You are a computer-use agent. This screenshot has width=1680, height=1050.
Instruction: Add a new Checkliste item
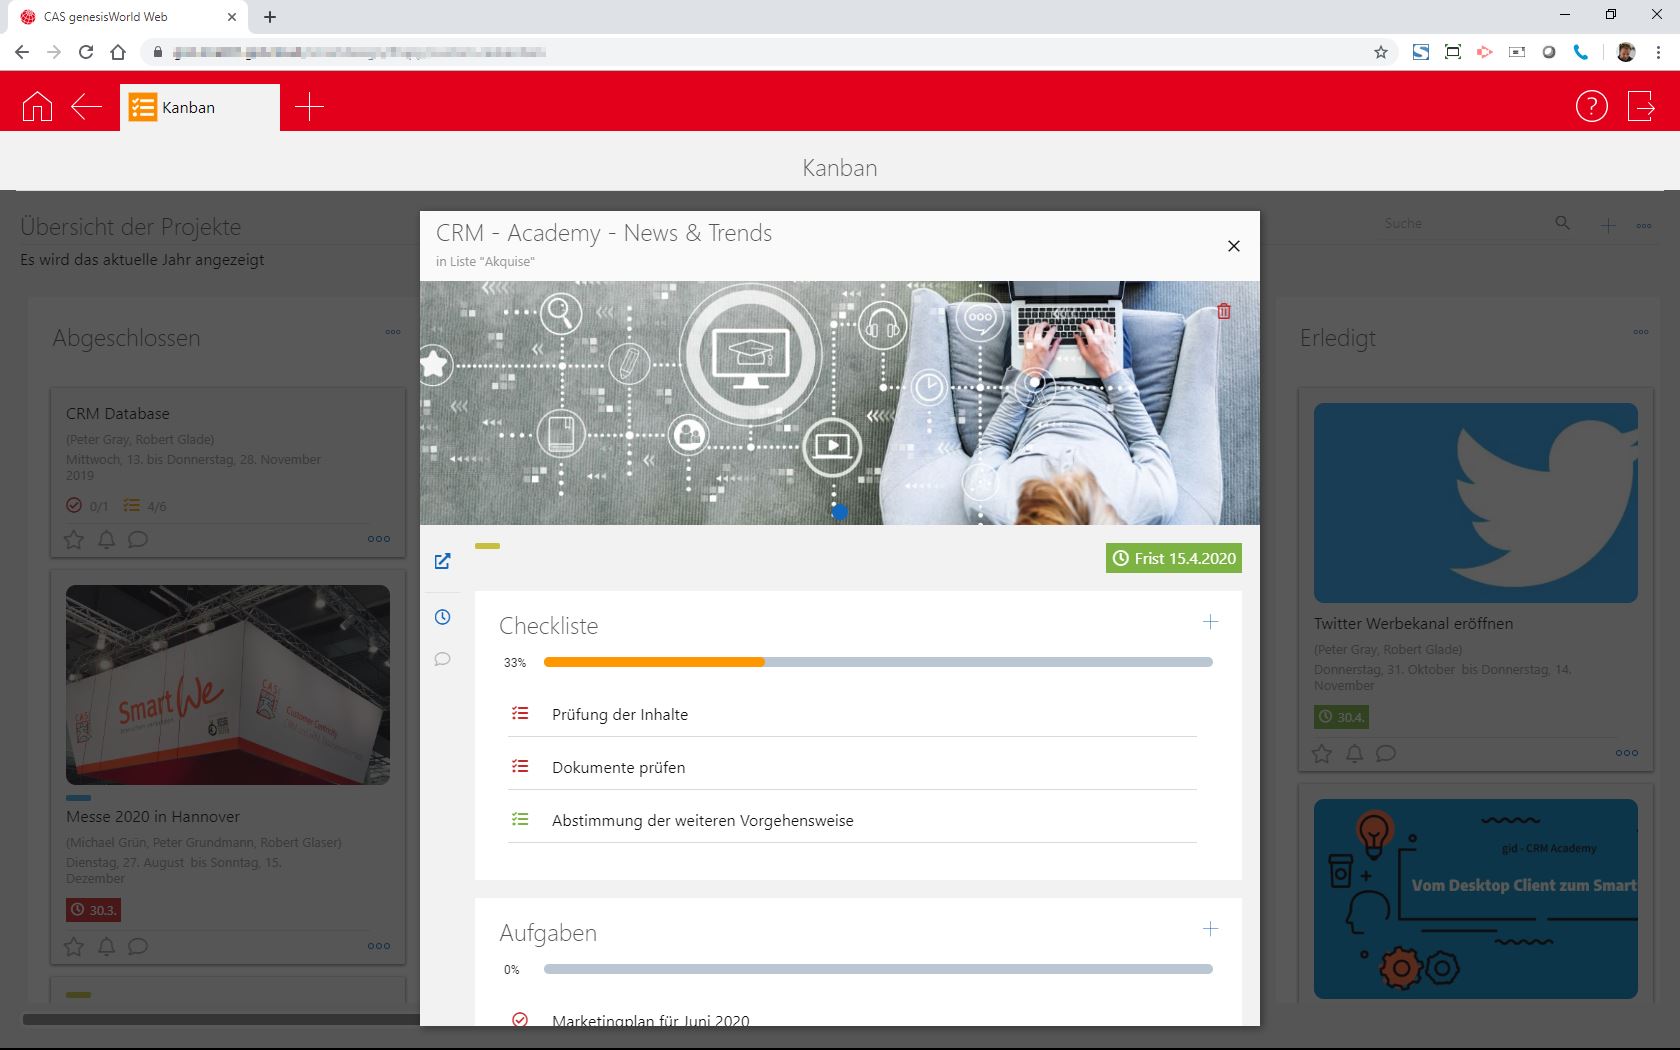(1210, 622)
